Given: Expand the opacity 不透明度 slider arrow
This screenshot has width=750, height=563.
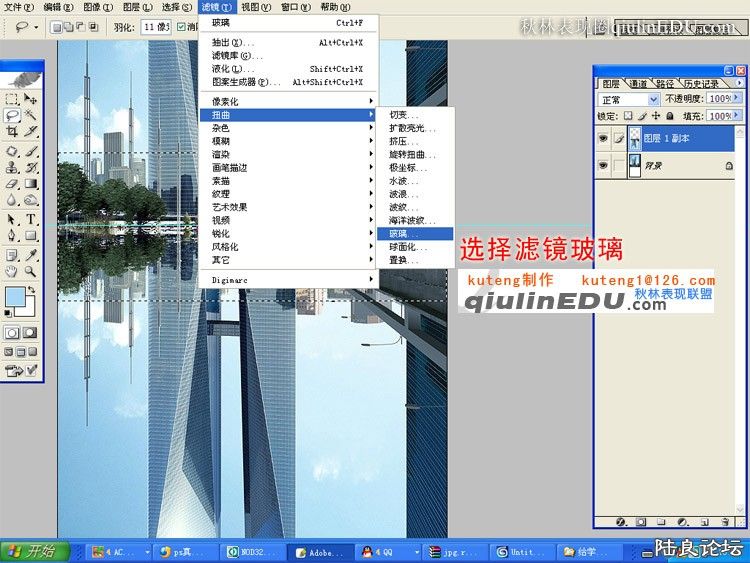Looking at the screenshot, I should pyautogui.click(x=740, y=100).
